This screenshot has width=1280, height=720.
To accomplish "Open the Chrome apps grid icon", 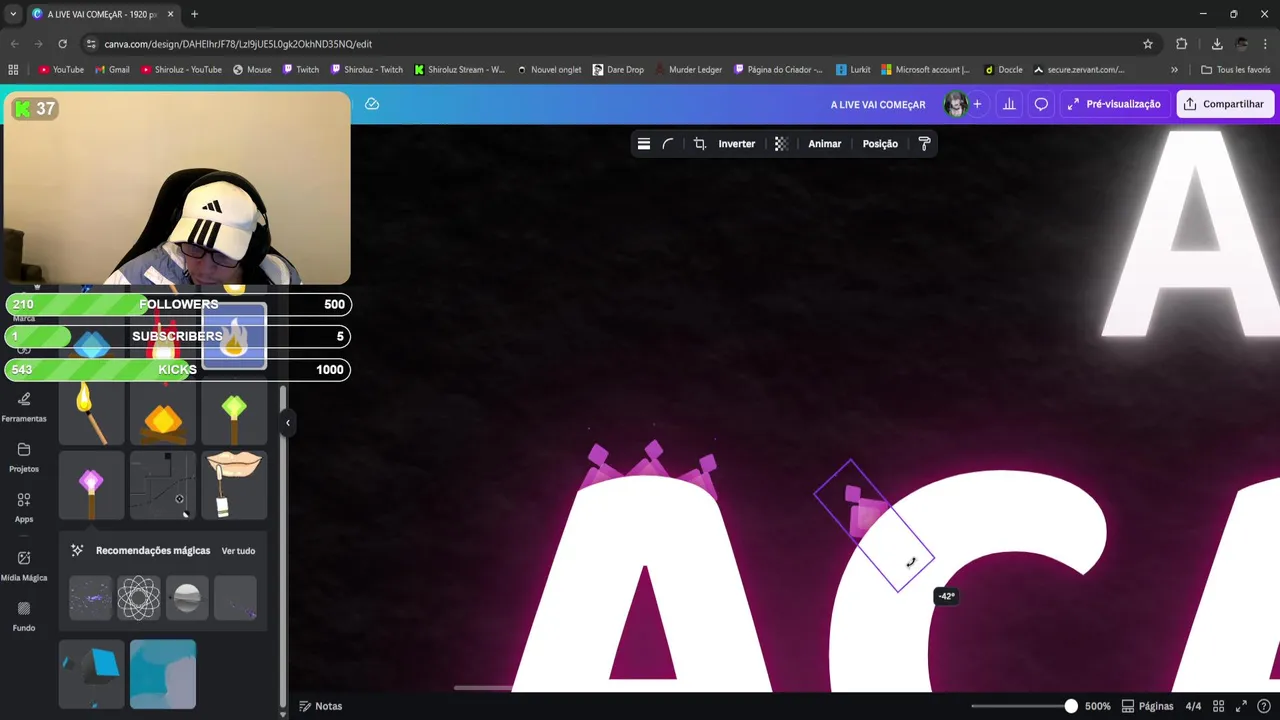I will [x=13, y=70].
